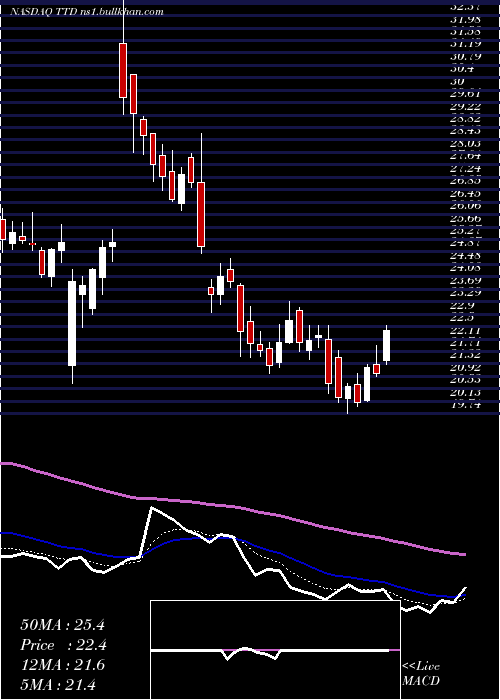The width and height of the screenshot is (500, 700).
Task: Click the 25.66 price axis label
Action: (x=465, y=218)
